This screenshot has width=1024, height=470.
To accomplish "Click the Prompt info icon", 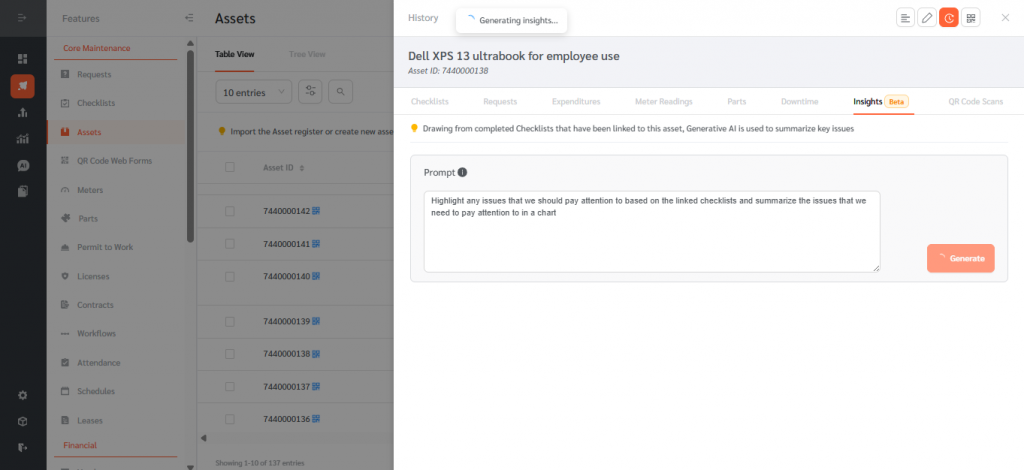I will (x=462, y=172).
